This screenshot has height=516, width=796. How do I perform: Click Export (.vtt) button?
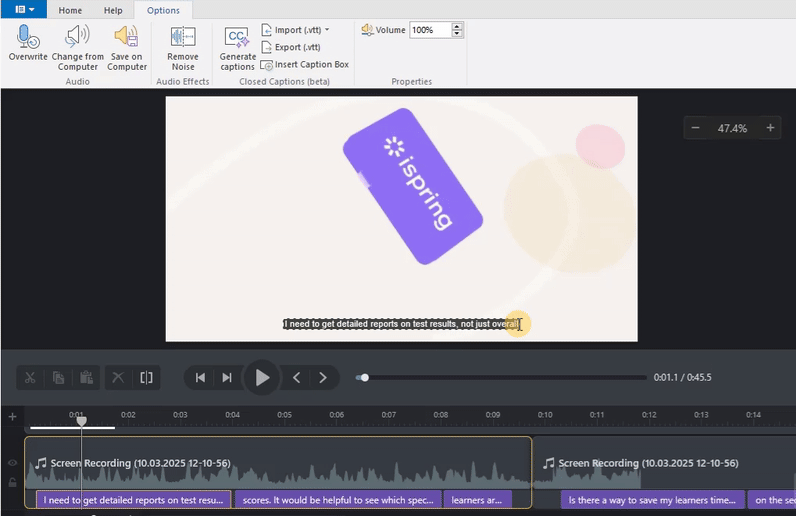(x=297, y=47)
